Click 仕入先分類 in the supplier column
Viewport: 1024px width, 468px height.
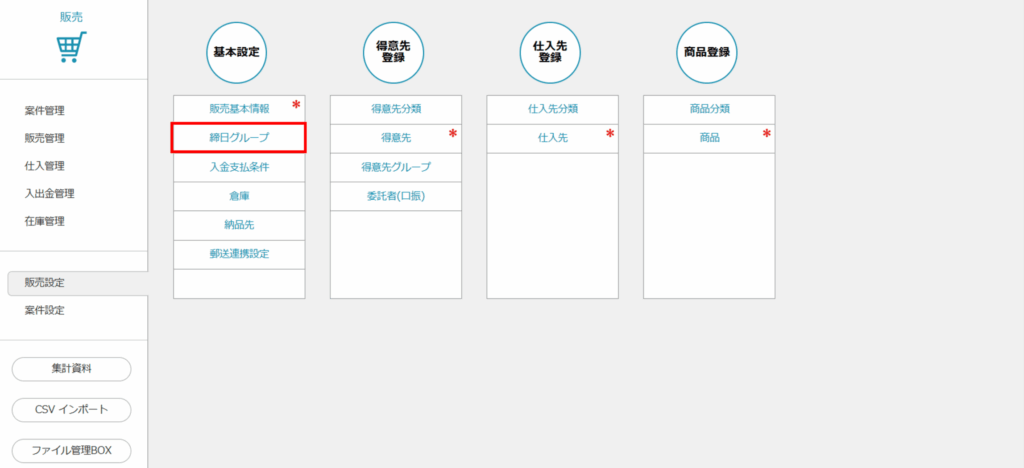(x=552, y=108)
